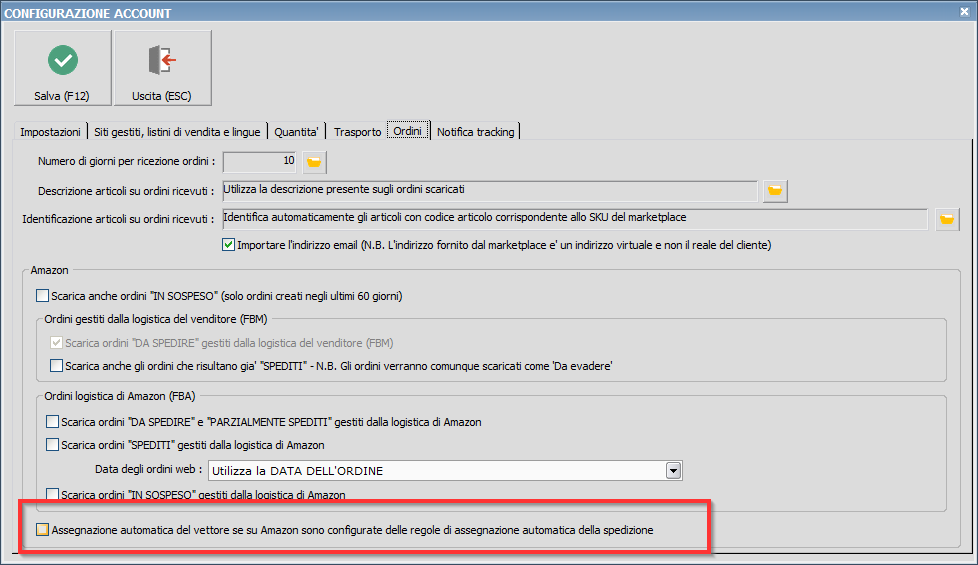
Task: Toggle Scarica ordini "DA SPEDIRE" FBM checkbox
Action: click(56, 343)
